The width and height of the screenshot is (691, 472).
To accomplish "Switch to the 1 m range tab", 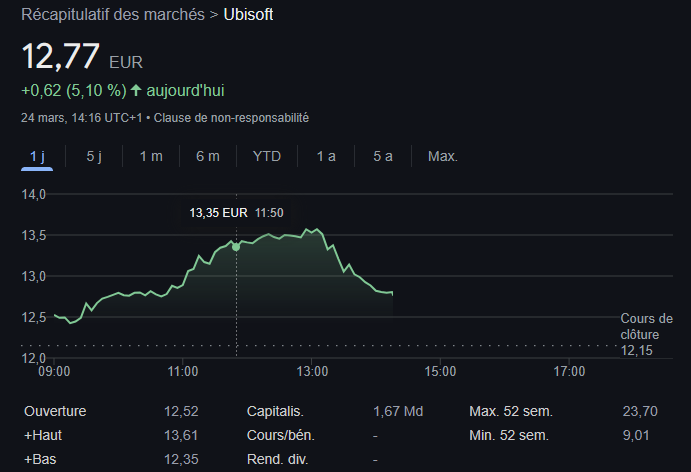I will coord(151,156).
